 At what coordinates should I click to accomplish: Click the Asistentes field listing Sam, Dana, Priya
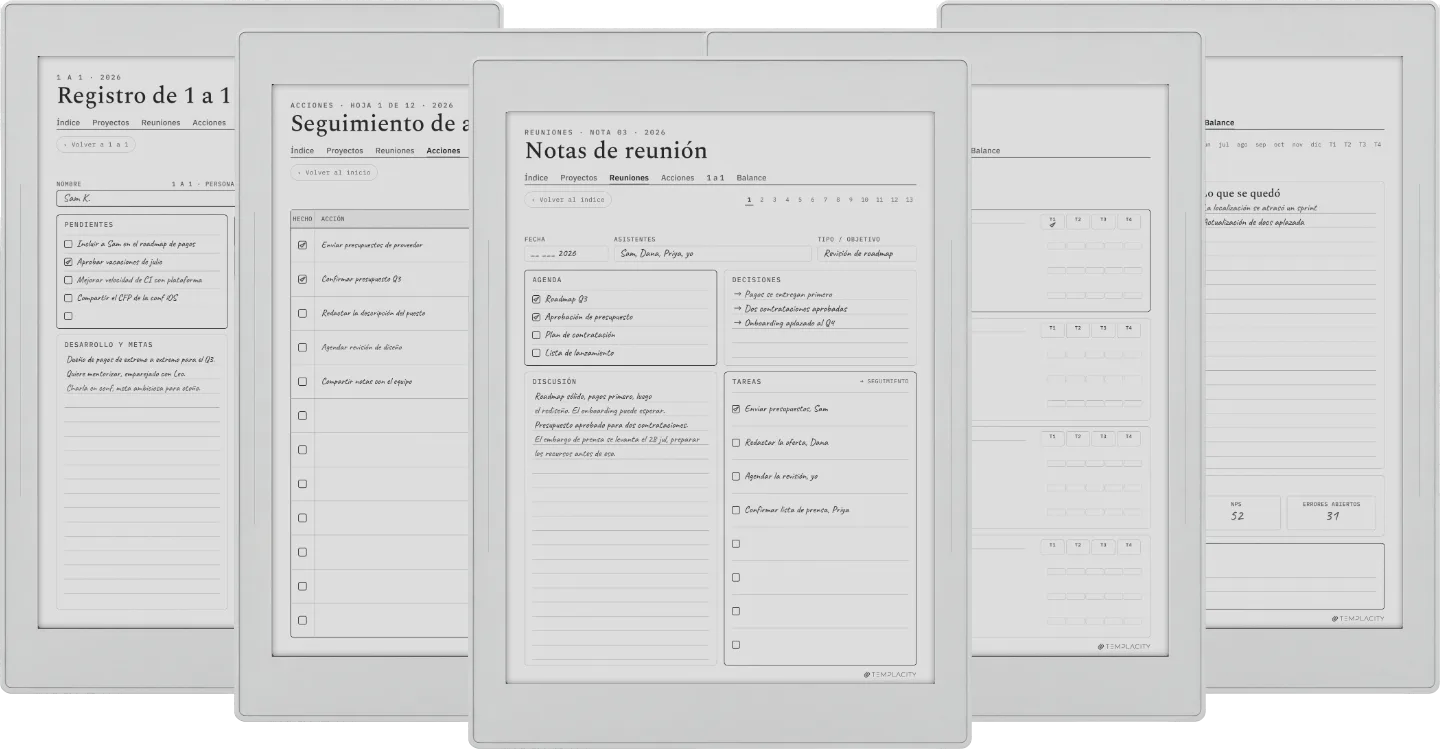tap(712, 254)
